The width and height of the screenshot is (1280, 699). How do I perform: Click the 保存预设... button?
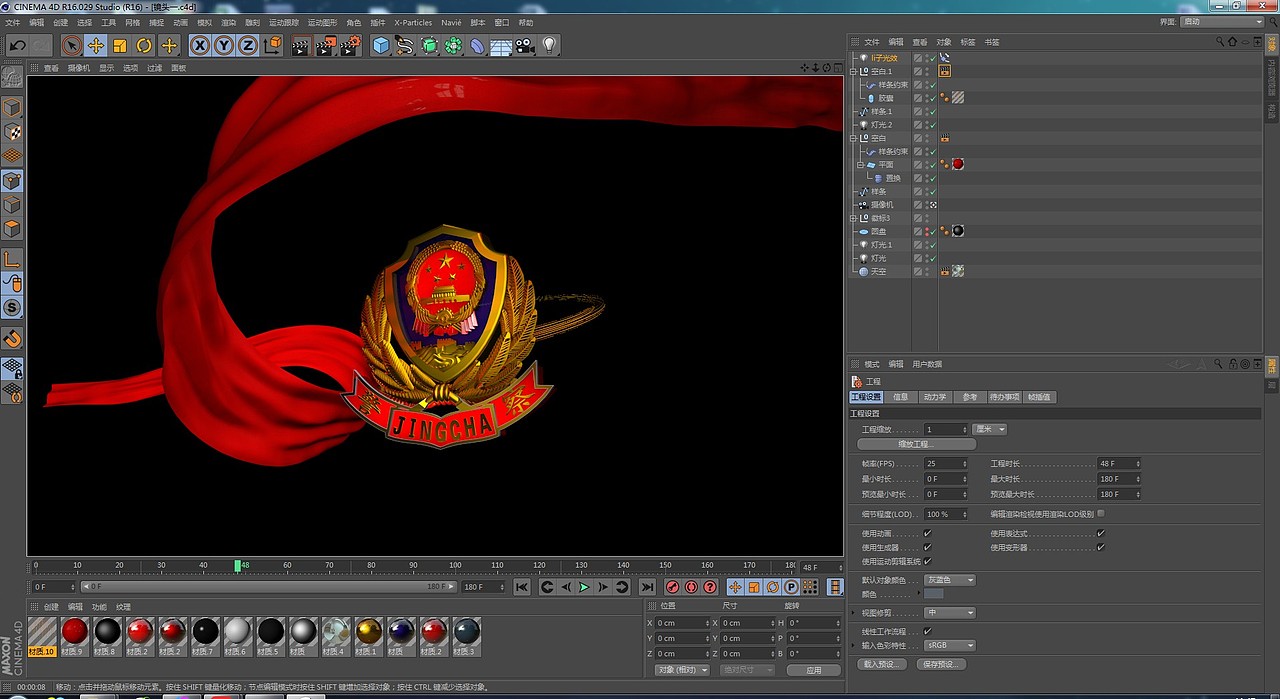[x=942, y=664]
